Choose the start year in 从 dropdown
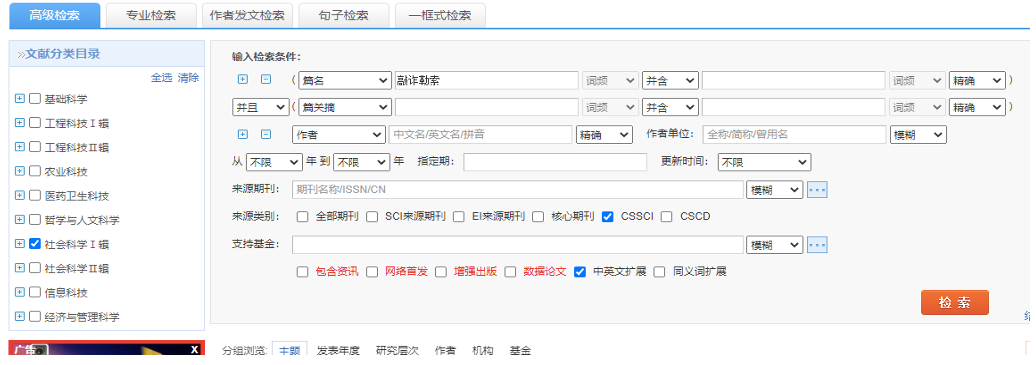The height and width of the screenshot is (365, 1036). coord(274,162)
